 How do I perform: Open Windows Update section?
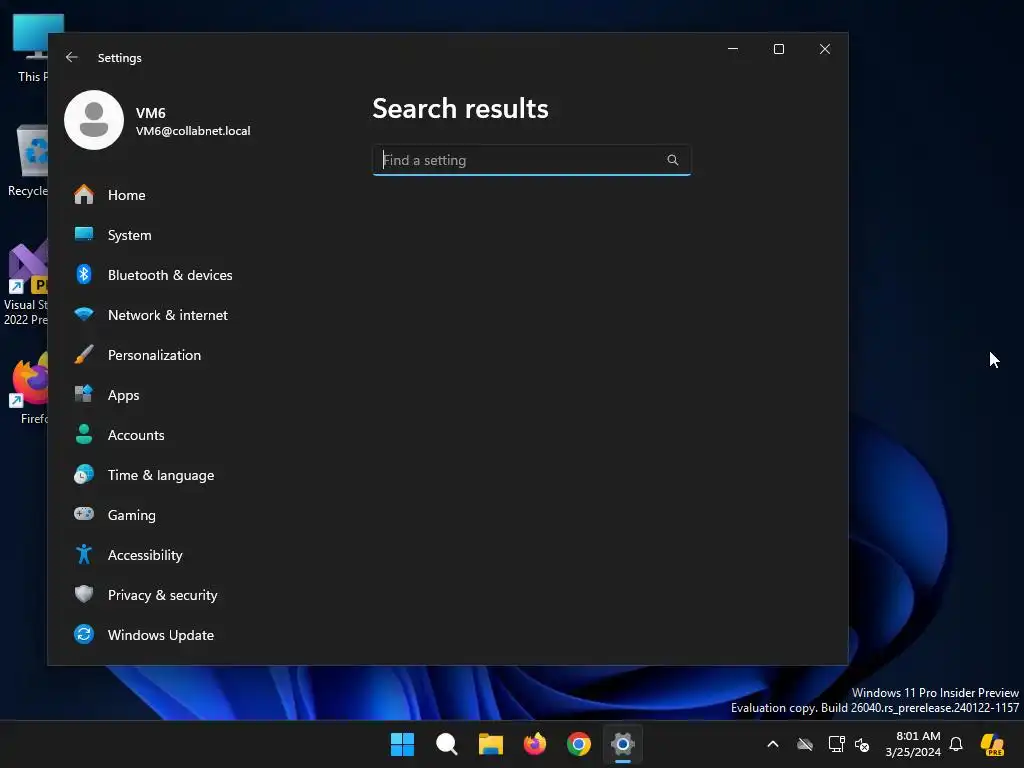tap(161, 635)
